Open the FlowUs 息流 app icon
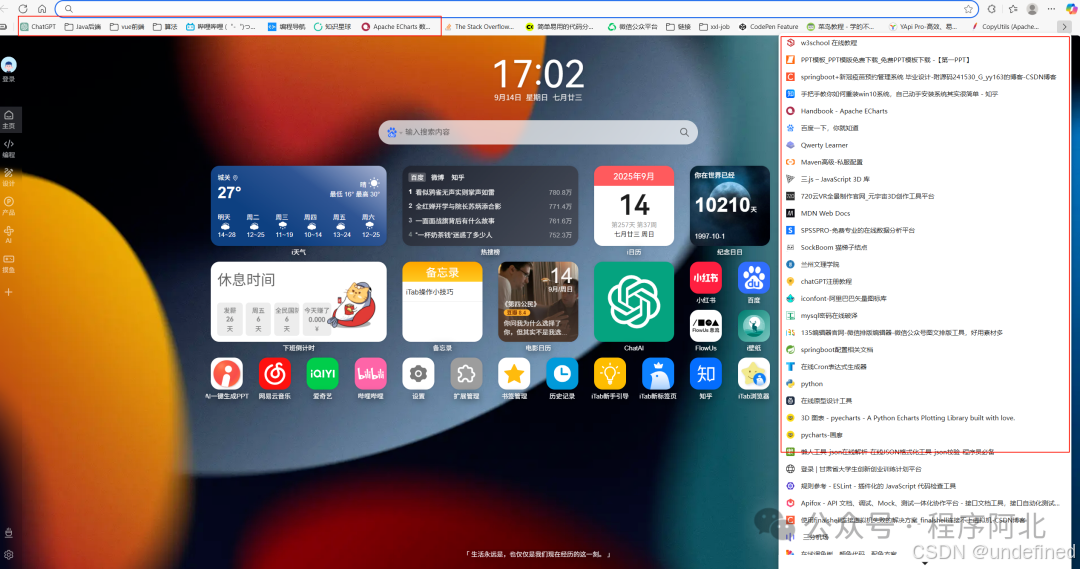 [706, 326]
